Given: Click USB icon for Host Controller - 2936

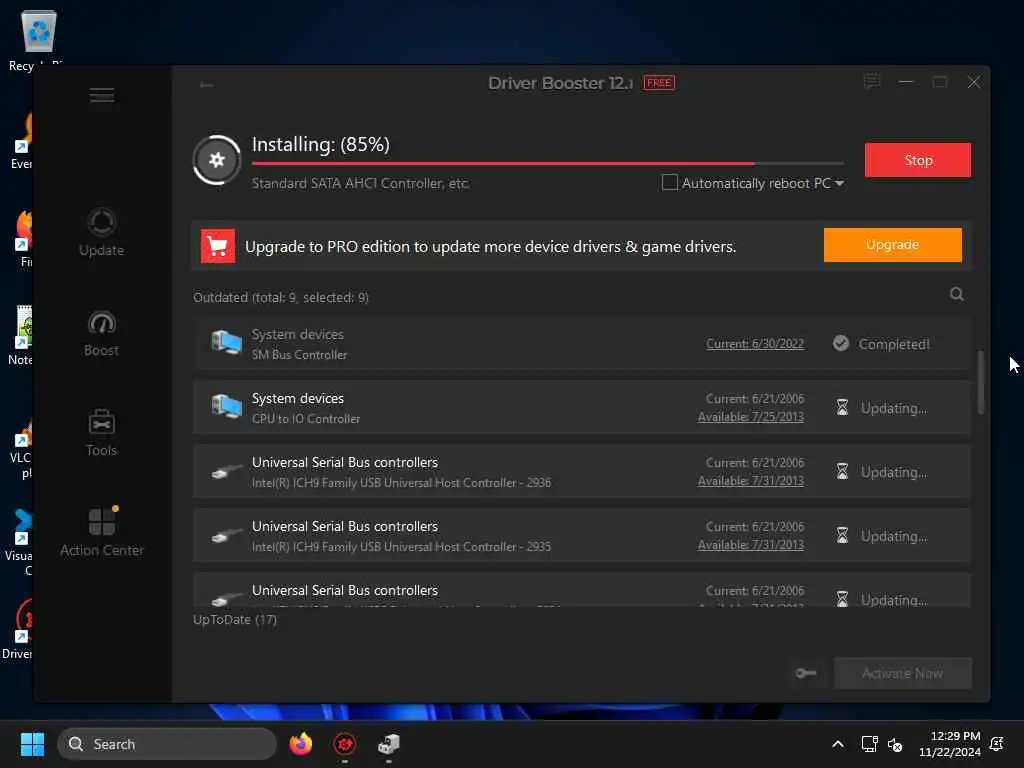Looking at the screenshot, I should 227,472.
